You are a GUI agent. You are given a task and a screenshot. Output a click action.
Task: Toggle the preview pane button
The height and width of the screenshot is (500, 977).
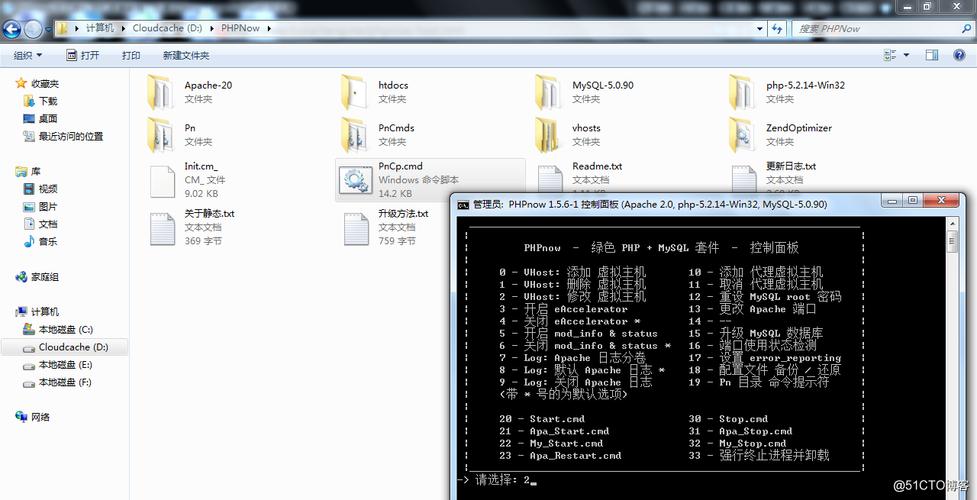932,55
